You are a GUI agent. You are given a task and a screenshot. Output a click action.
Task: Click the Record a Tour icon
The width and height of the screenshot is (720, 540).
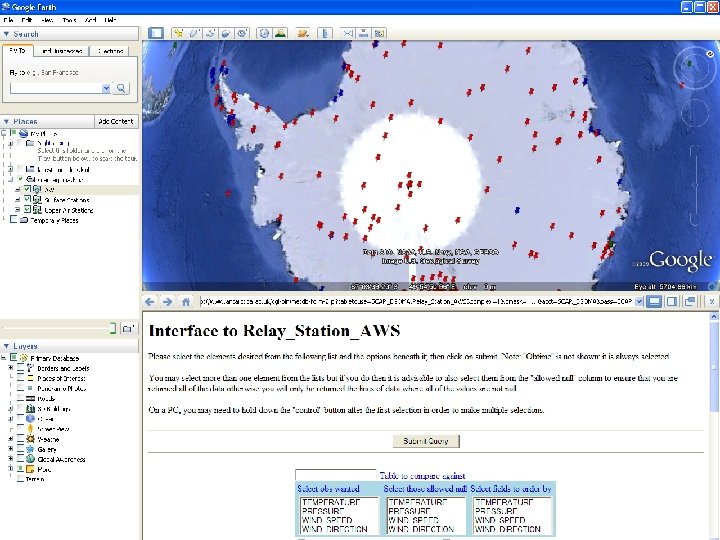click(242, 33)
